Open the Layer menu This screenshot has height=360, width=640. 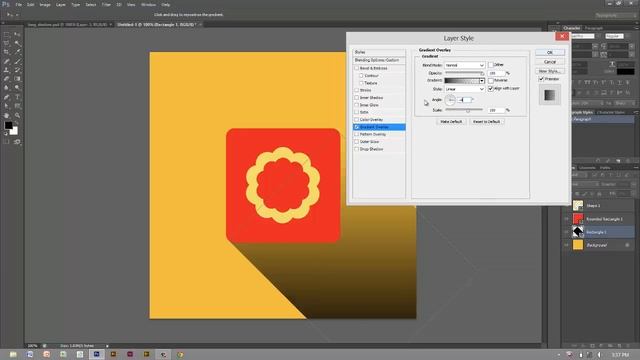pos(60,4)
